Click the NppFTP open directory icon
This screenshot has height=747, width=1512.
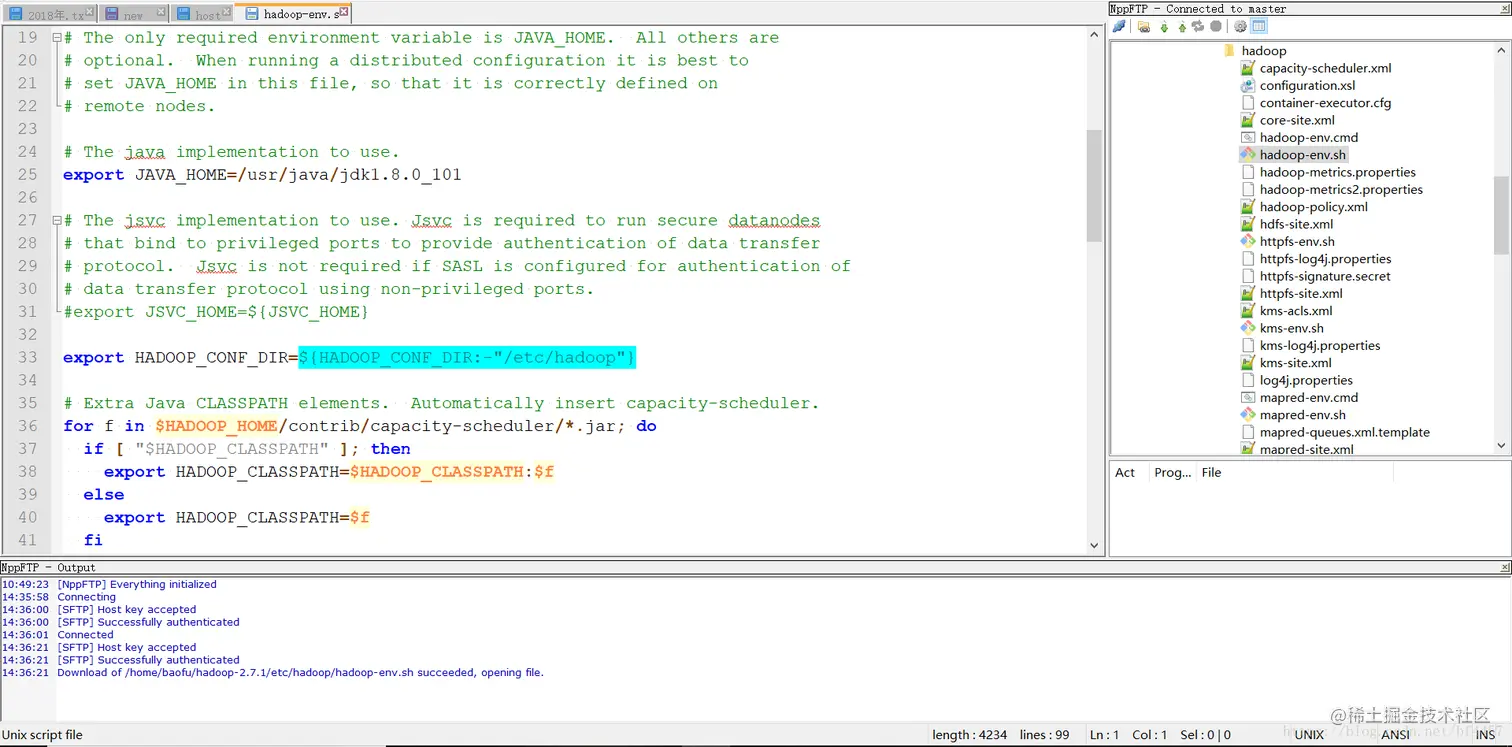pos(1144,27)
